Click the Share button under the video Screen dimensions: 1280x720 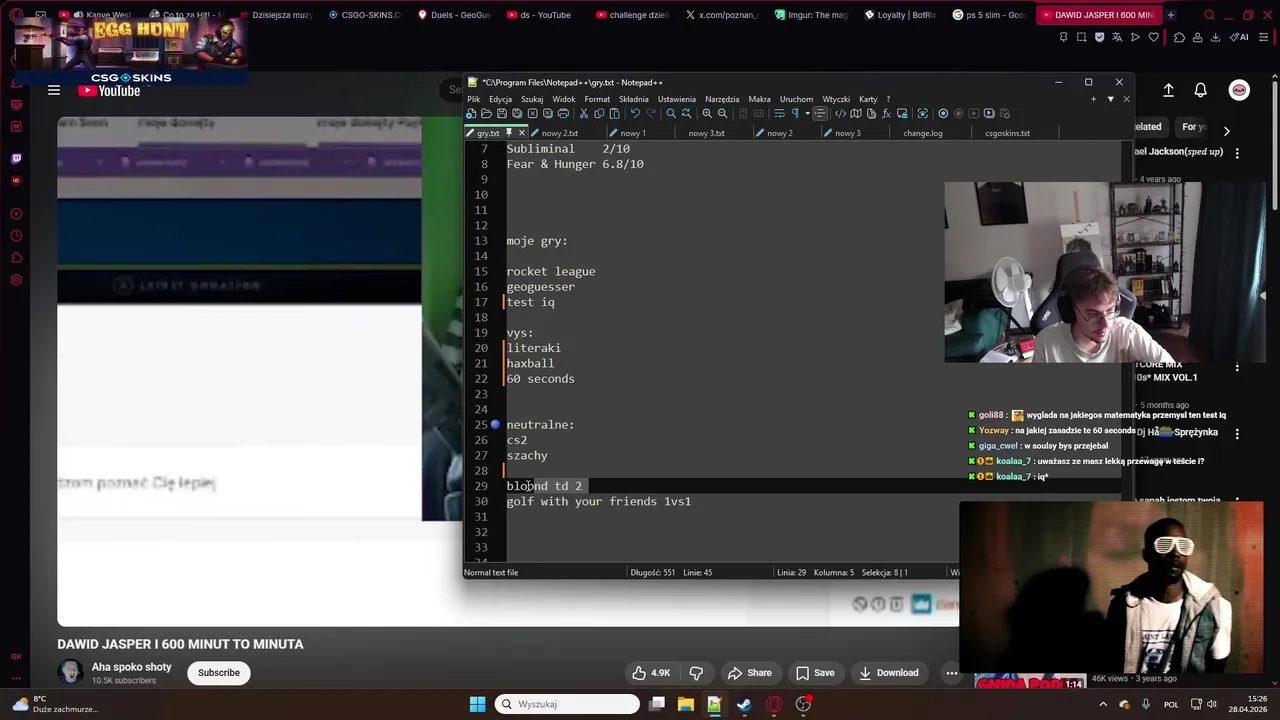pyautogui.click(x=750, y=673)
